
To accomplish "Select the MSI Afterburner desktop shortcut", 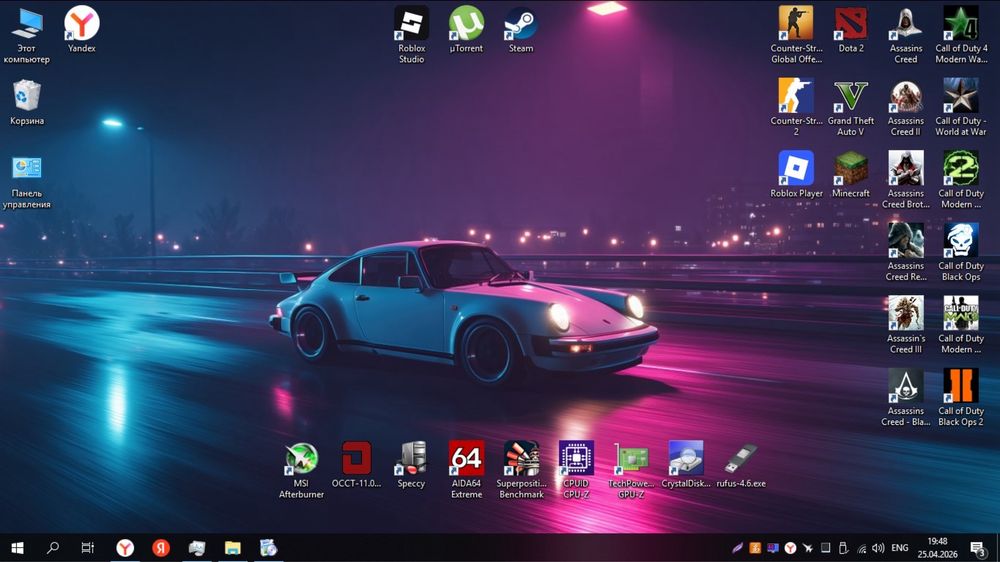I will click(301, 470).
